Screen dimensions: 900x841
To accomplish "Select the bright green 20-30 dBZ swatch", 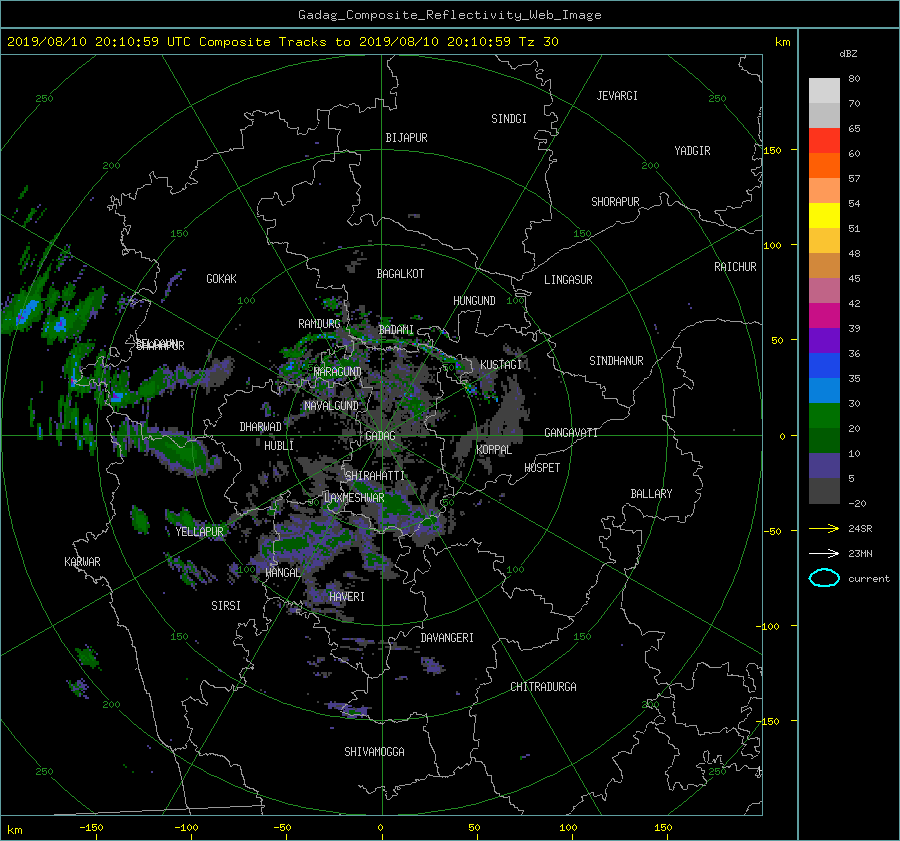I will [824, 416].
